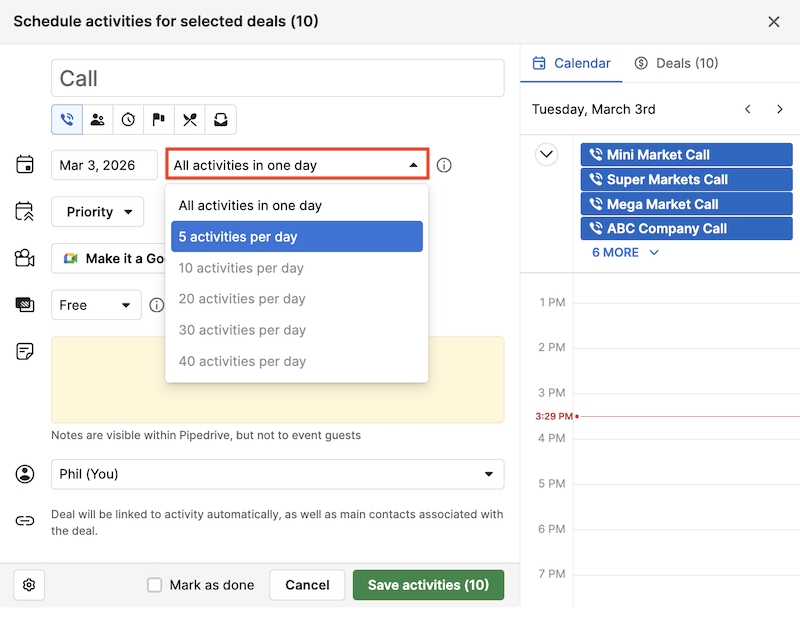The height and width of the screenshot is (621, 800).
Task: Open the Free availability dropdown
Action: [96, 305]
